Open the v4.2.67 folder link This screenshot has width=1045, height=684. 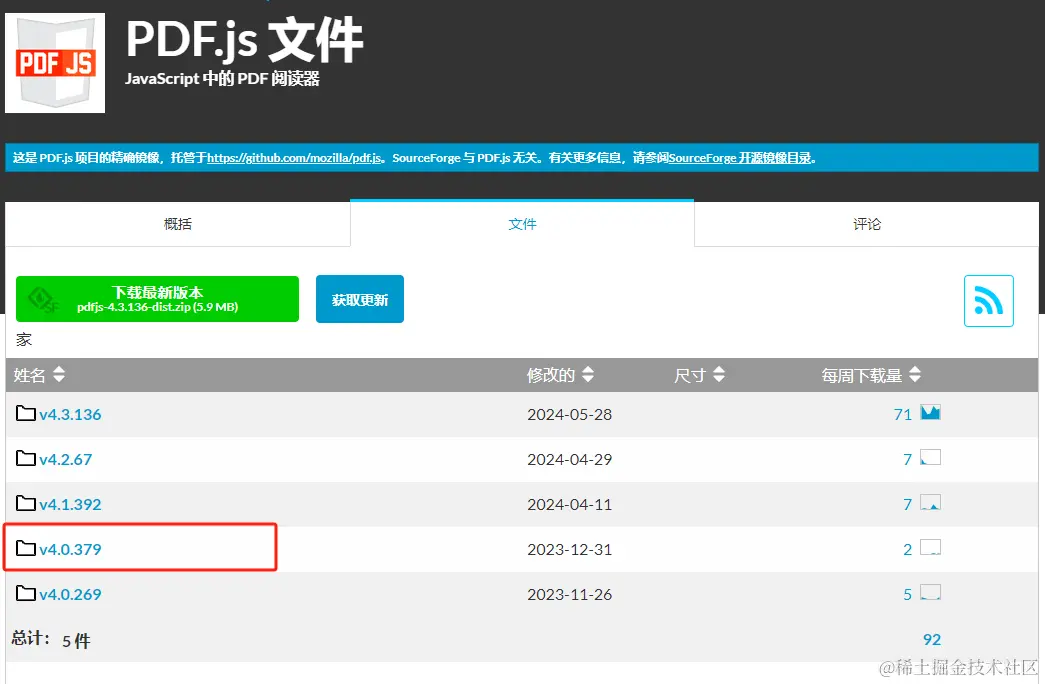pyautogui.click(x=65, y=459)
